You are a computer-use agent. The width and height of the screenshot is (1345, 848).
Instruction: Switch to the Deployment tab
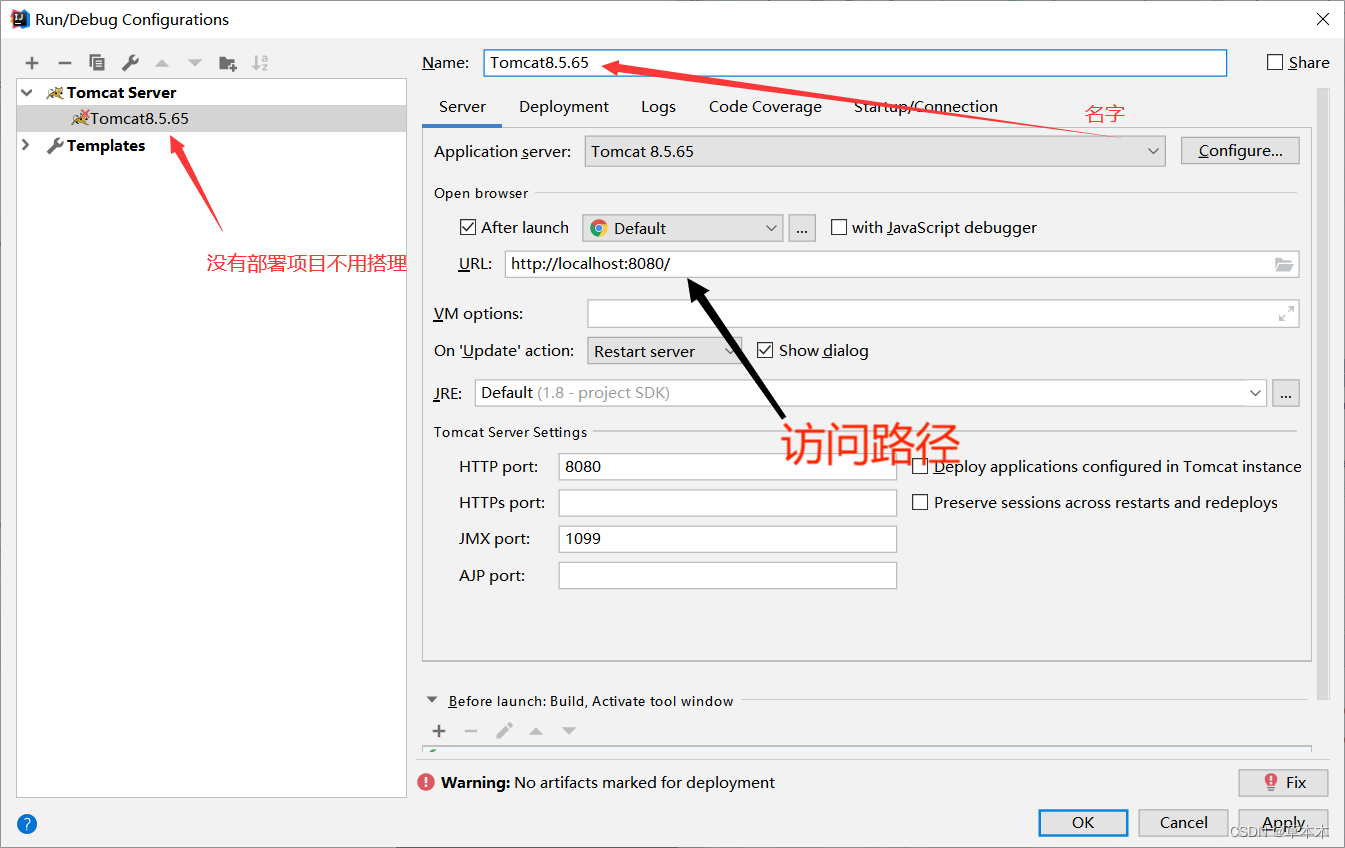point(564,107)
